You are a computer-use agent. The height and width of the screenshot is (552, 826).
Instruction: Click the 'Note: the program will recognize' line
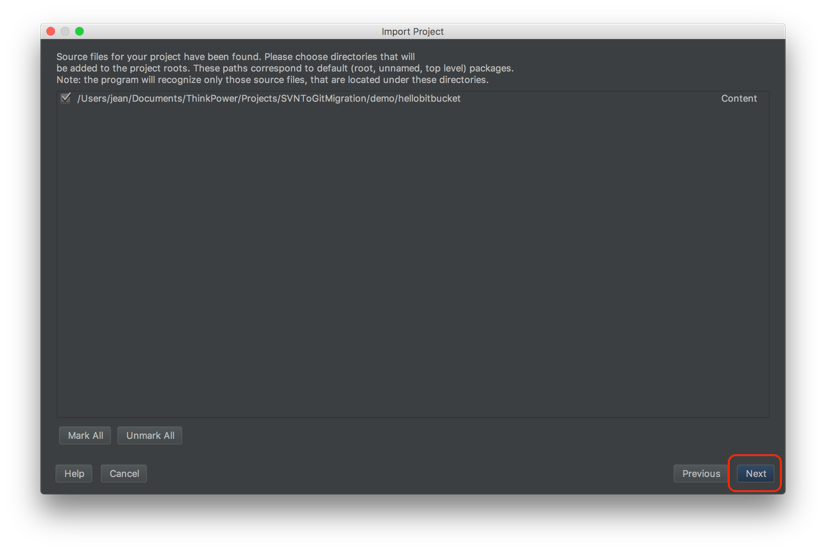(x=272, y=80)
